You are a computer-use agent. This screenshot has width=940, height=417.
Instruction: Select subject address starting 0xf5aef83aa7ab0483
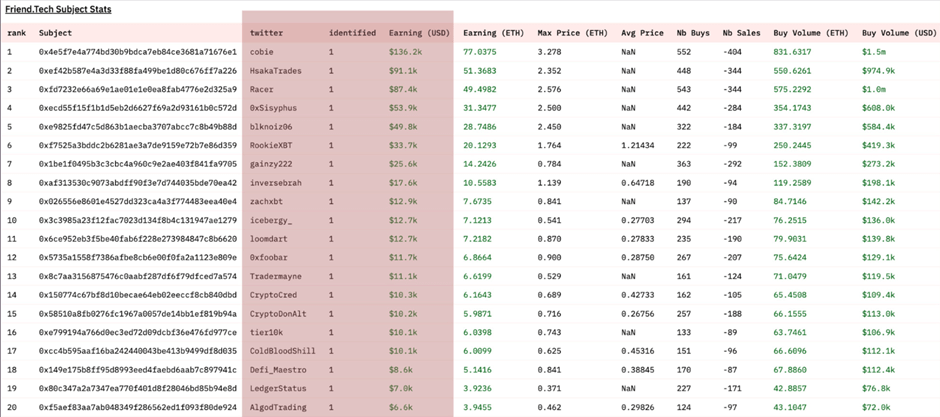[138, 407]
